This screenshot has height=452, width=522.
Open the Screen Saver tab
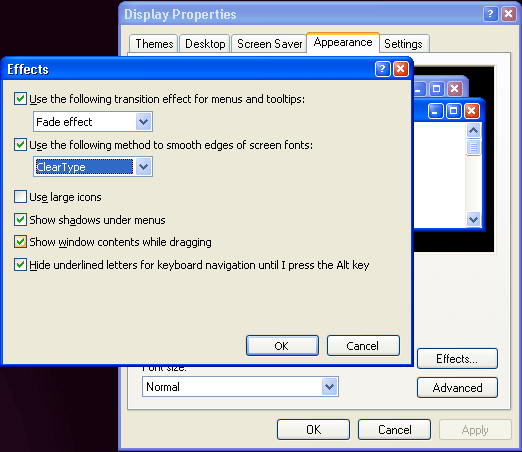pyautogui.click(x=269, y=44)
